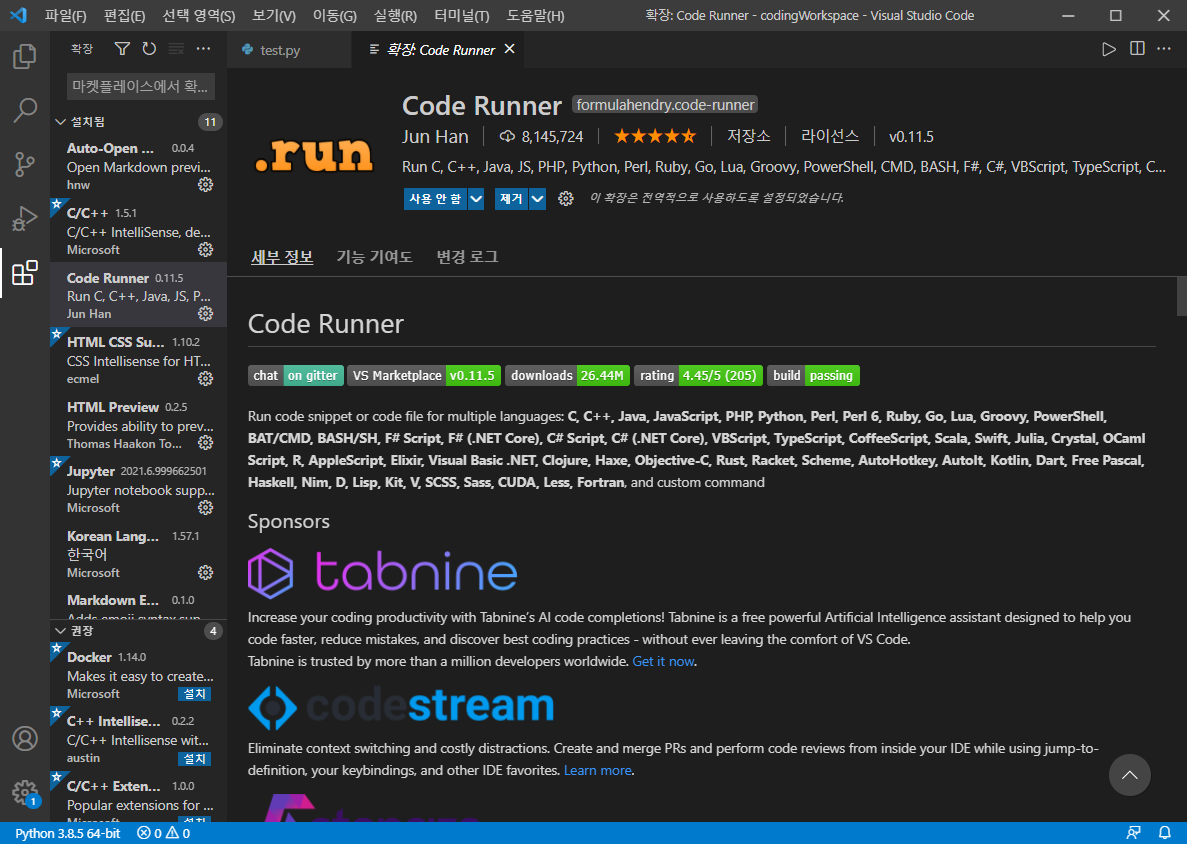Open errors and warnings in status bar
The width and height of the screenshot is (1187, 844).
164,833
